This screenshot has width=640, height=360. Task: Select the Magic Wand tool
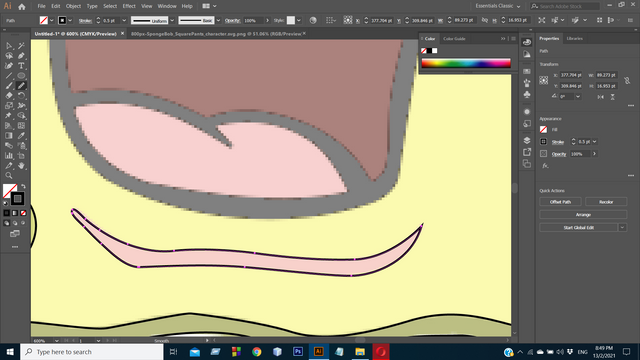21,46
